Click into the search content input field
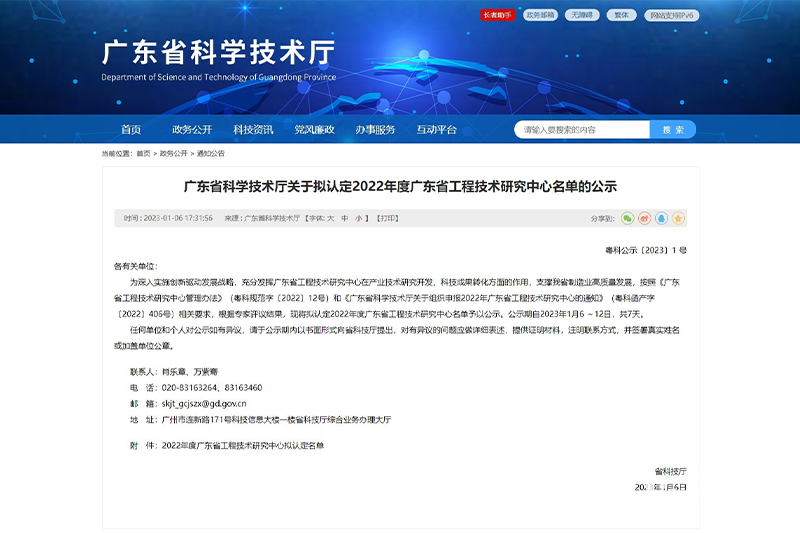800x533 pixels. coord(580,130)
